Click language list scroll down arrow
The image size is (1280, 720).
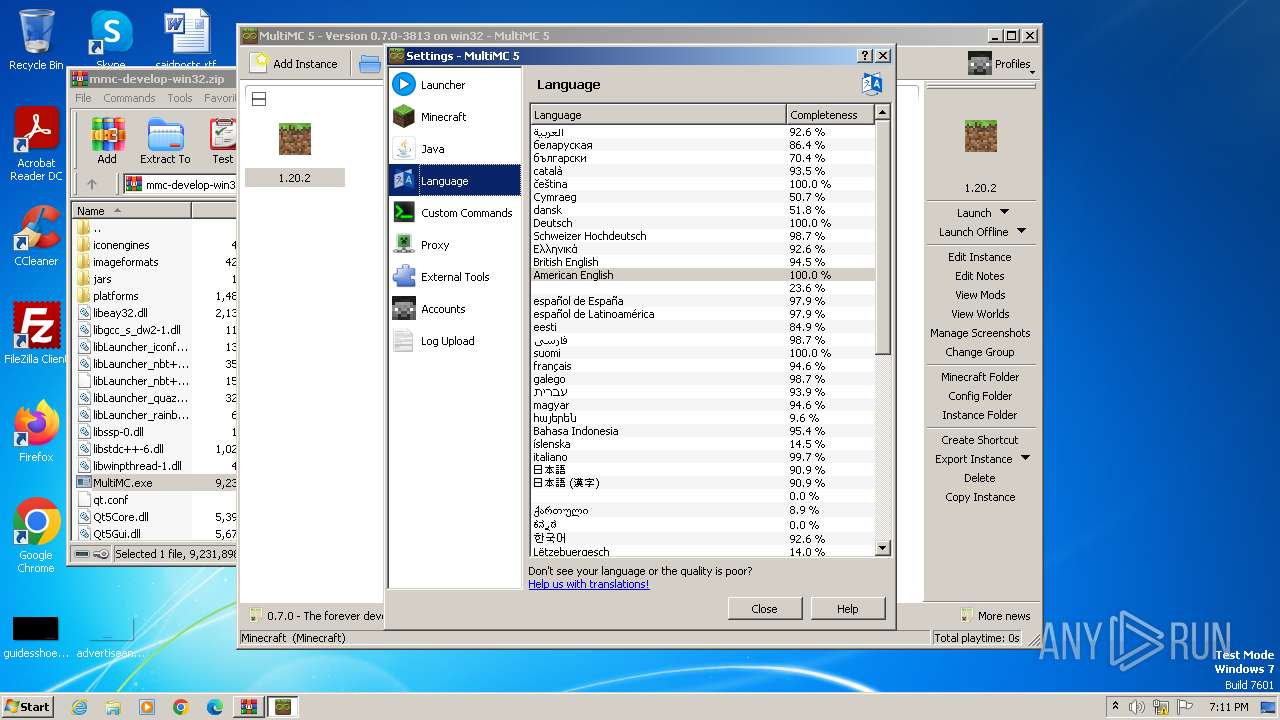tap(882, 548)
